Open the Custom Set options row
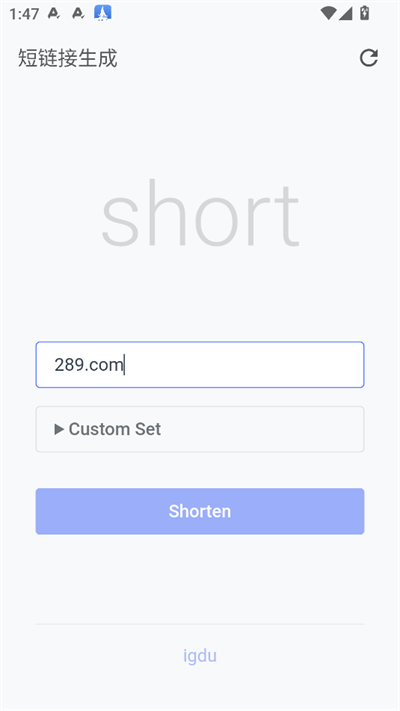 click(x=200, y=429)
